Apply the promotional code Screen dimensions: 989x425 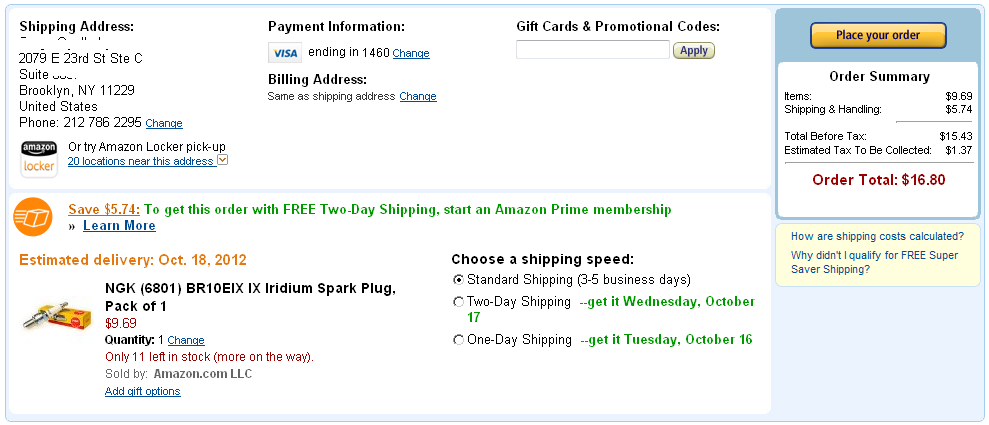[x=693, y=50]
